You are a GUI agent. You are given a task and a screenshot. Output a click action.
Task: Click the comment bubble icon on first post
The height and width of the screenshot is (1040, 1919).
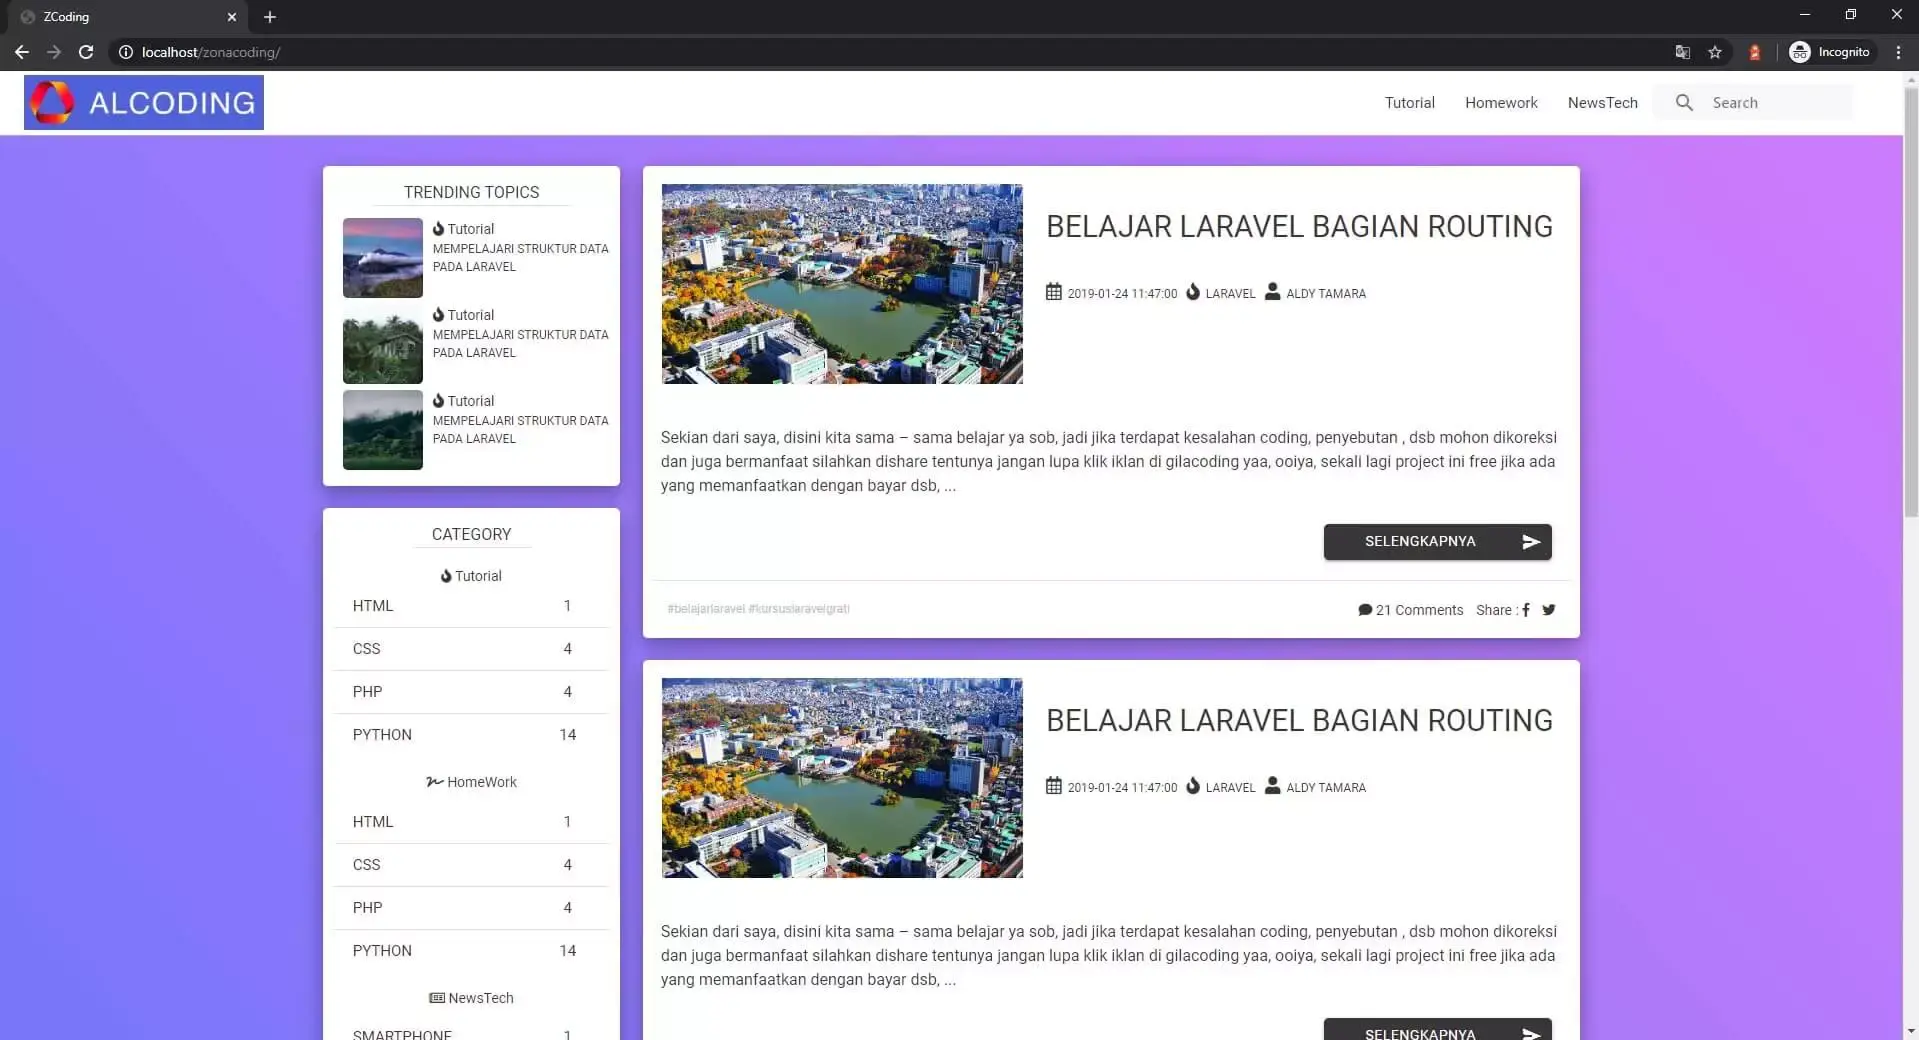click(1365, 610)
